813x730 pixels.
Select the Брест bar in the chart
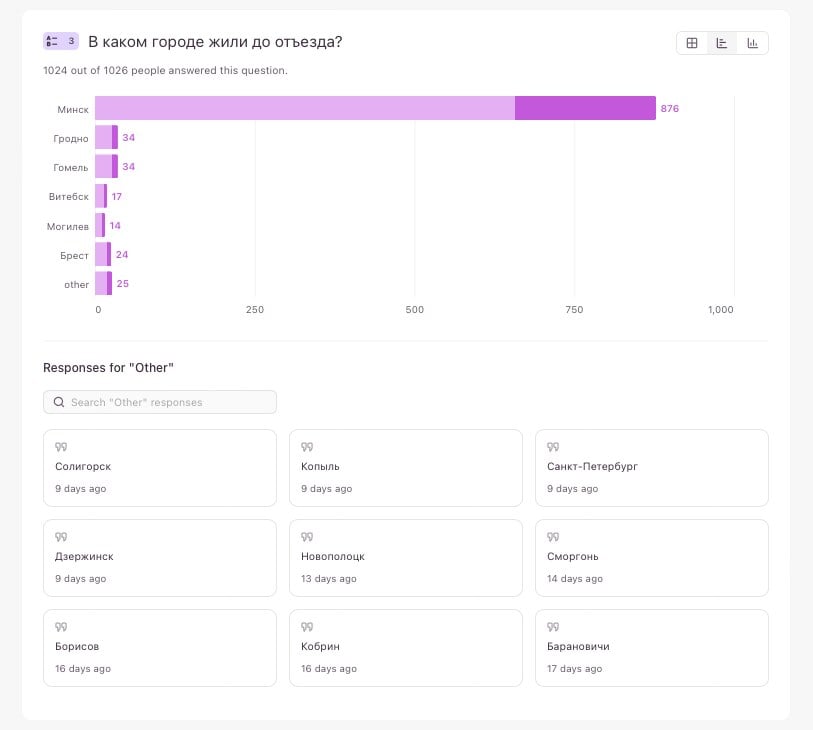coord(103,255)
